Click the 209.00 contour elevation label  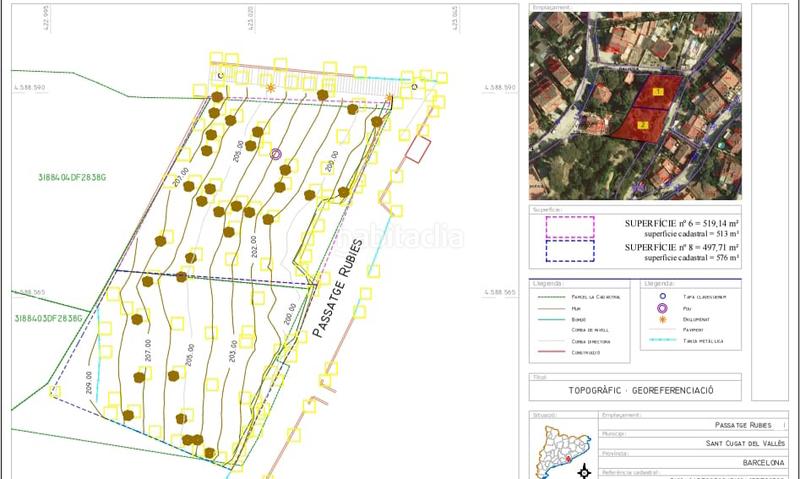[89, 384]
